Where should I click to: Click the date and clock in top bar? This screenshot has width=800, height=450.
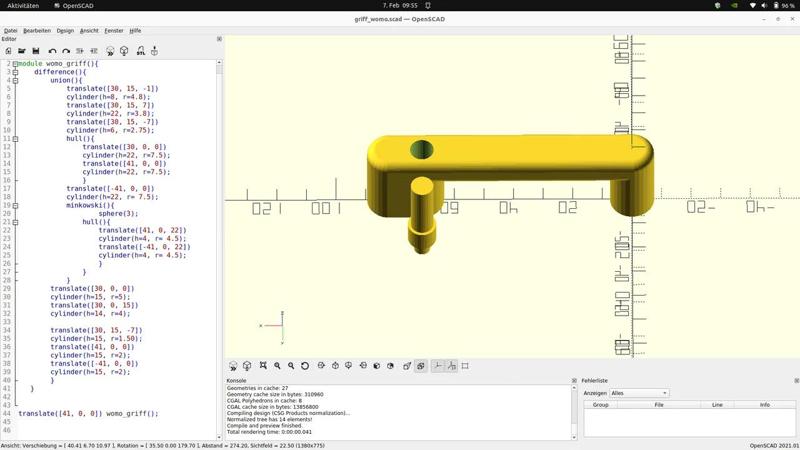click(400, 6)
